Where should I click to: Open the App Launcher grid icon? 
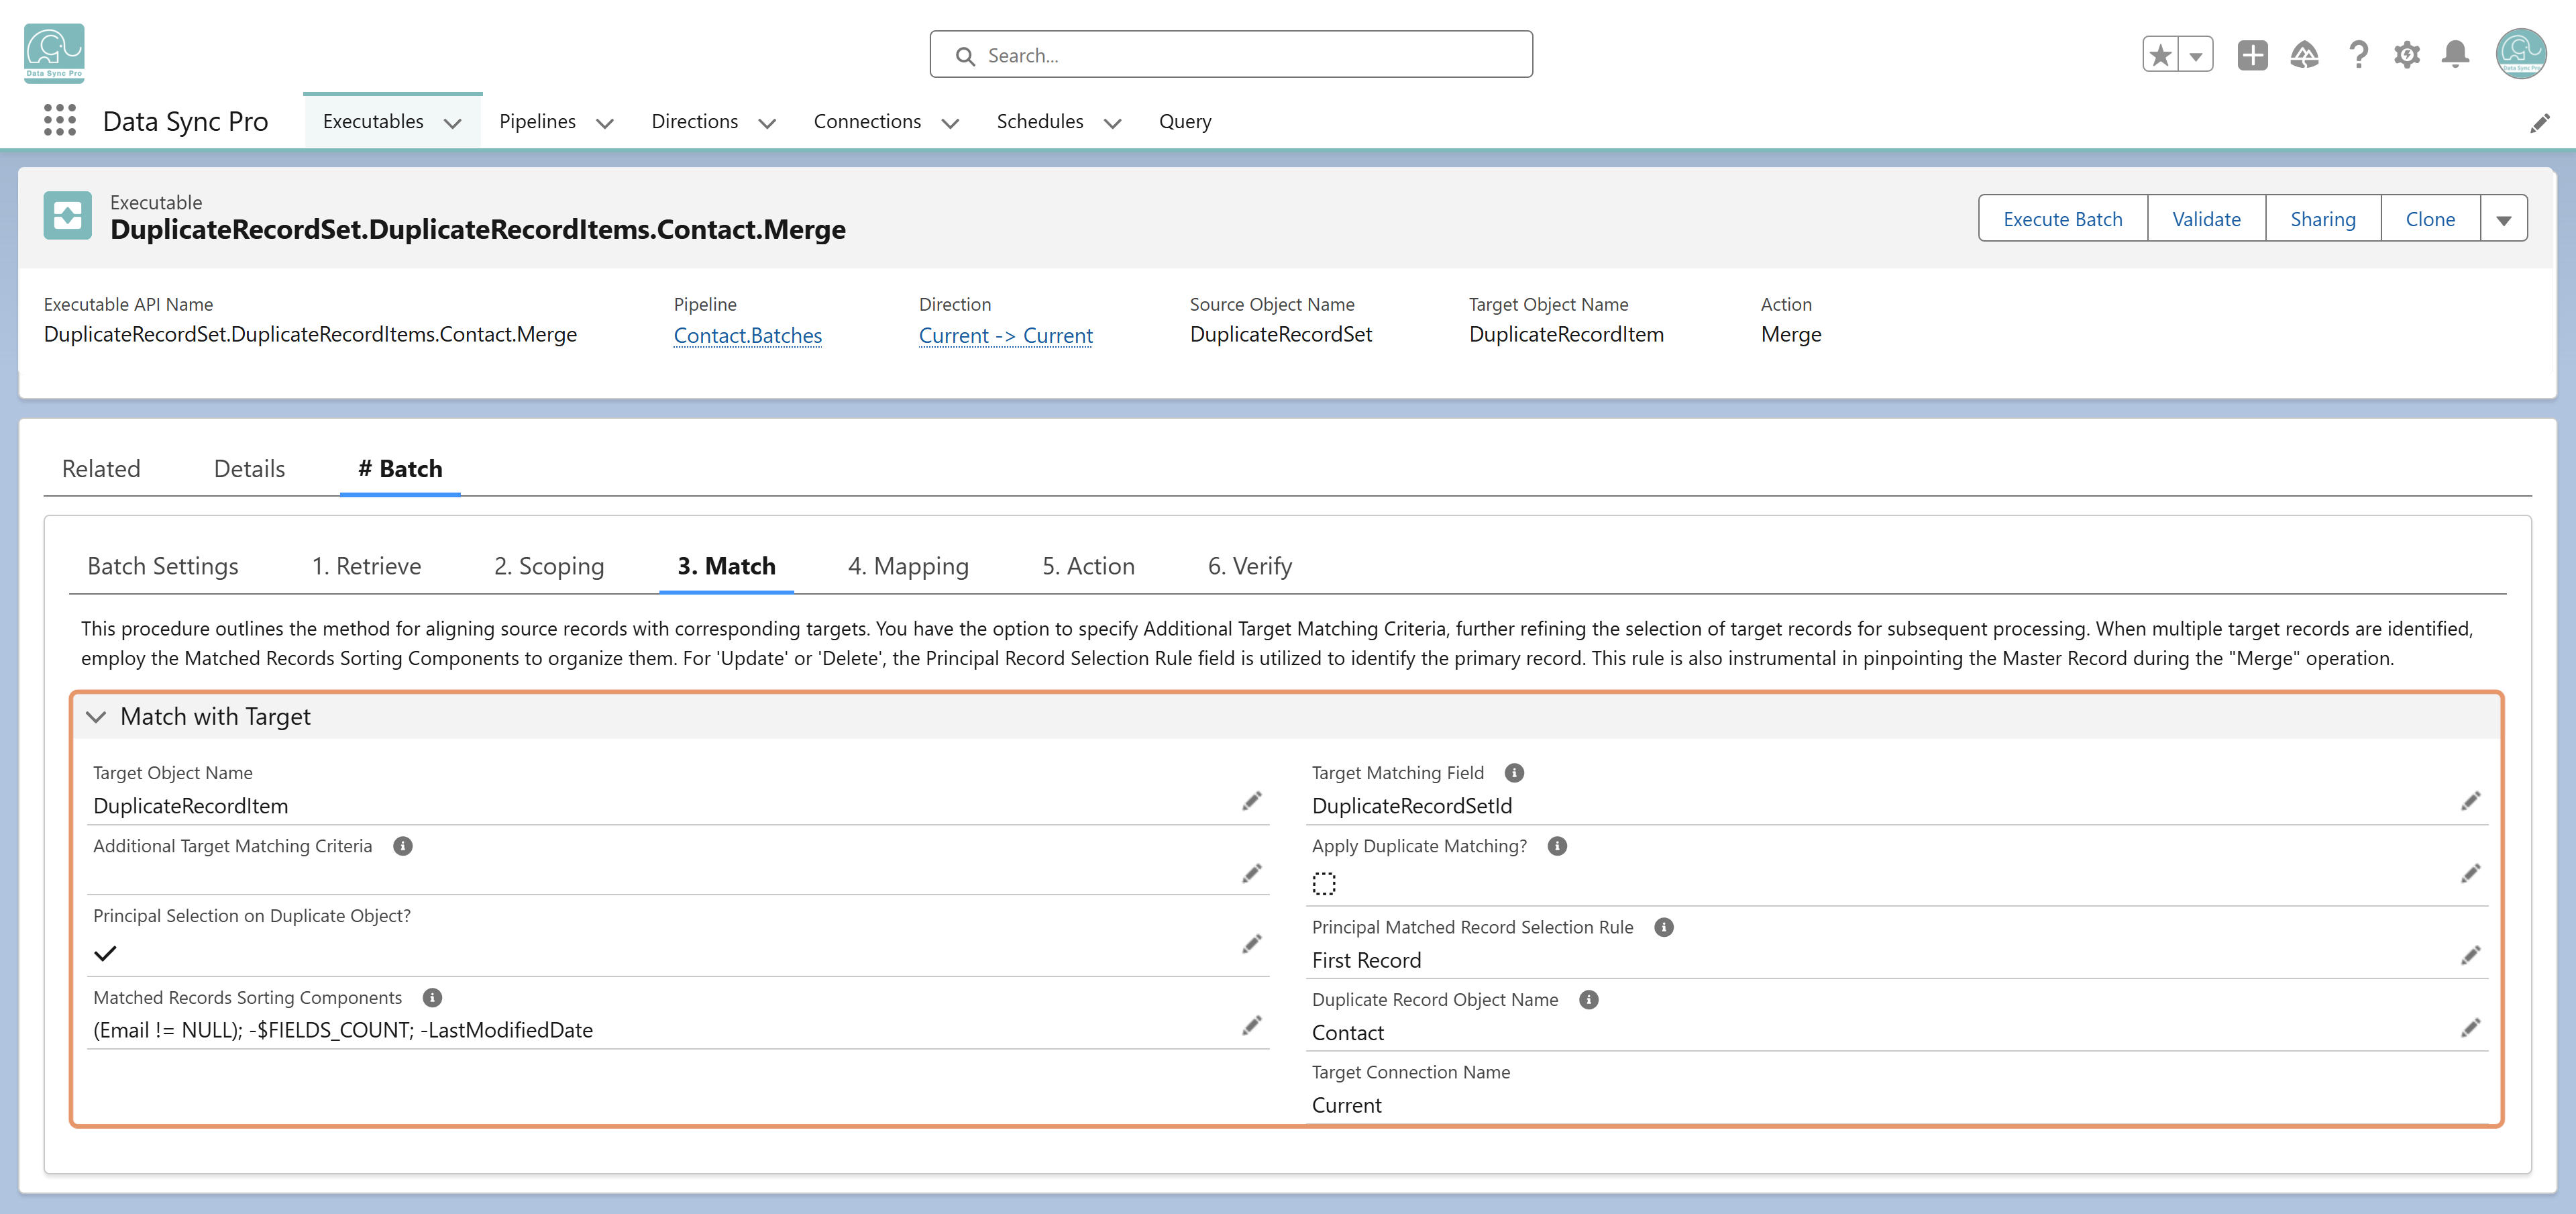pos(60,121)
